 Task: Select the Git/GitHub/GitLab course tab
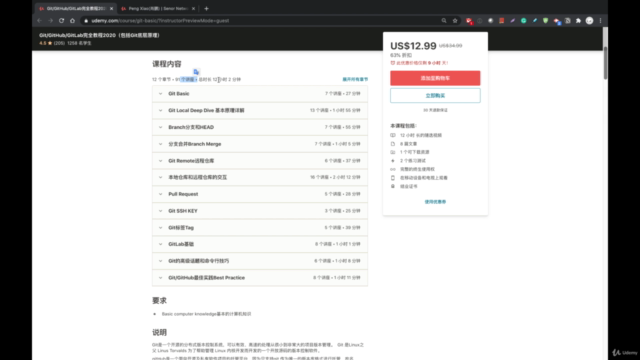click(76, 8)
